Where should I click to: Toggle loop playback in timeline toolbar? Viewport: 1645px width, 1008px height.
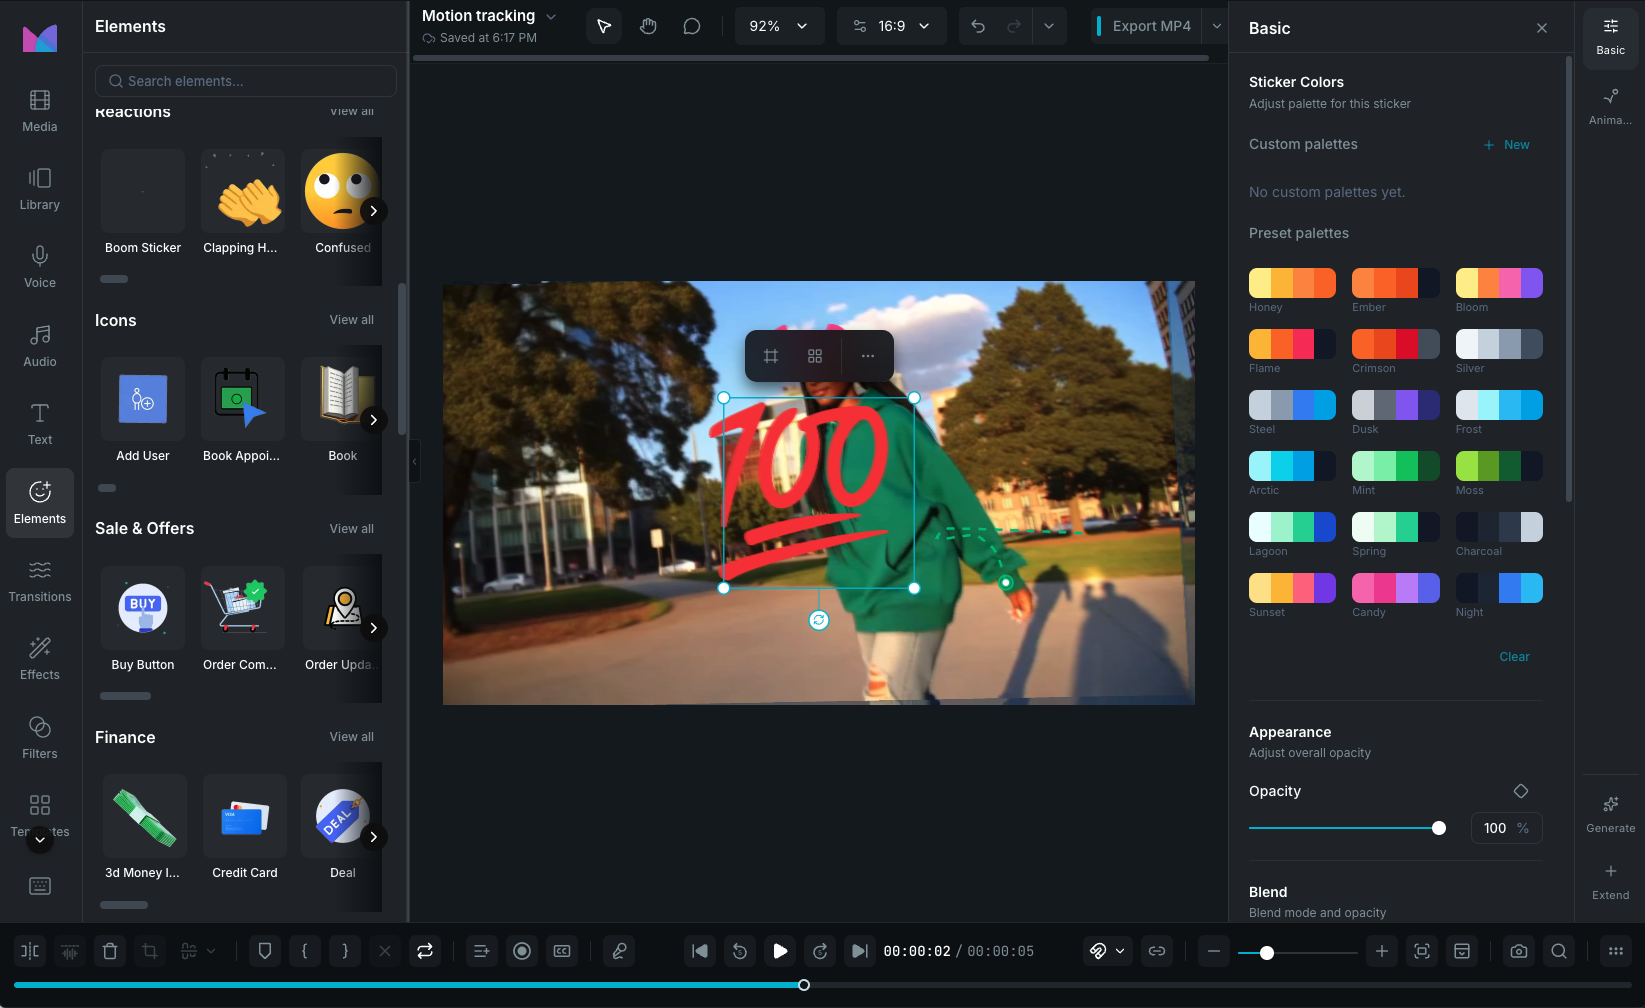point(425,951)
